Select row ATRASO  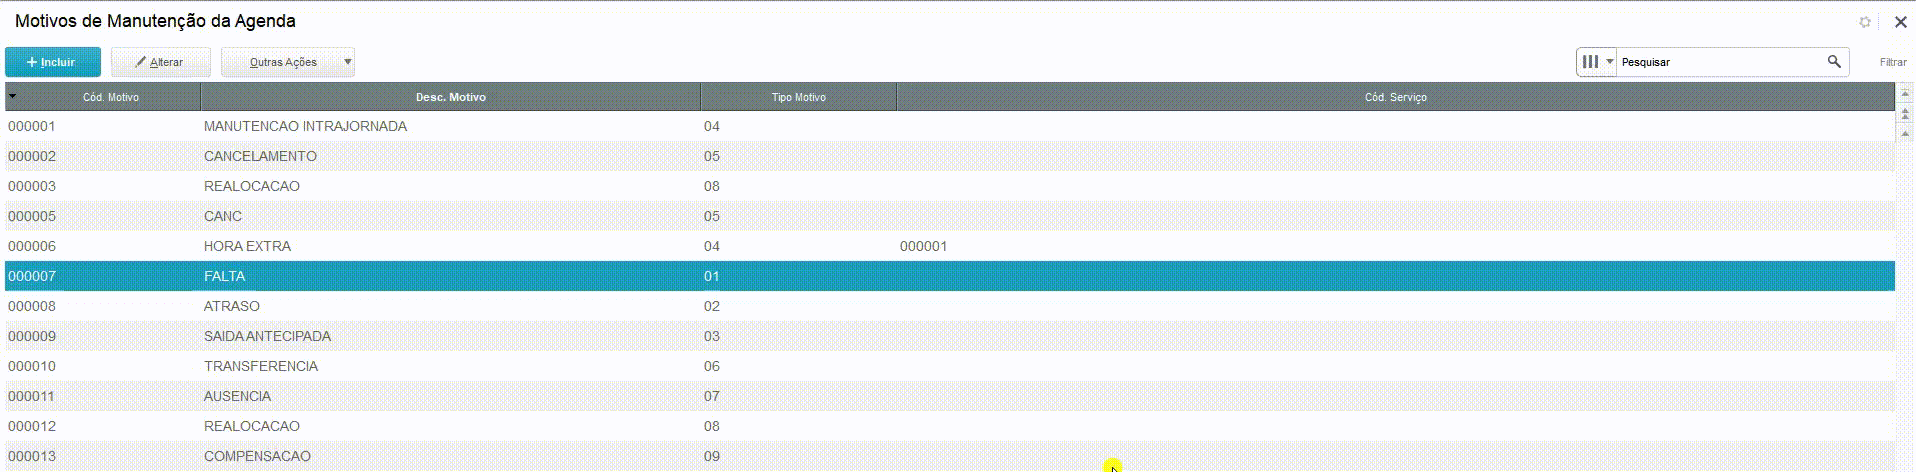[950, 306]
